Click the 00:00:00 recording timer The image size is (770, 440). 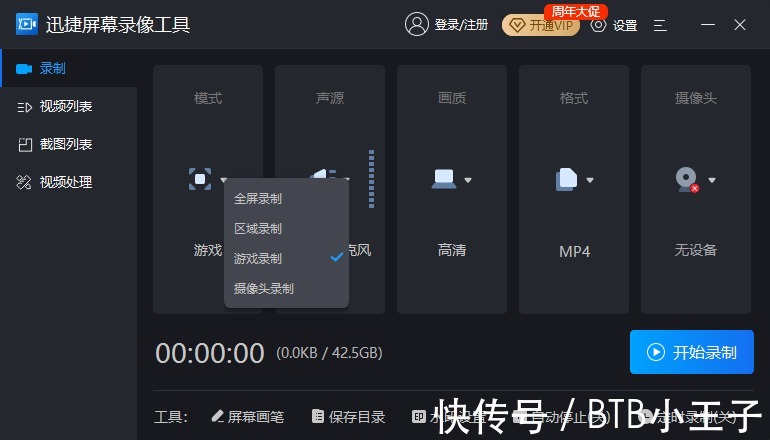point(210,353)
